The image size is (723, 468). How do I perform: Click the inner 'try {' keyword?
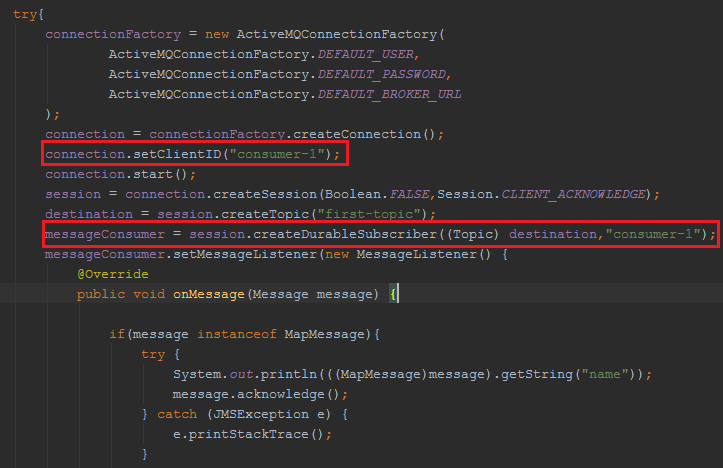pos(160,354)
